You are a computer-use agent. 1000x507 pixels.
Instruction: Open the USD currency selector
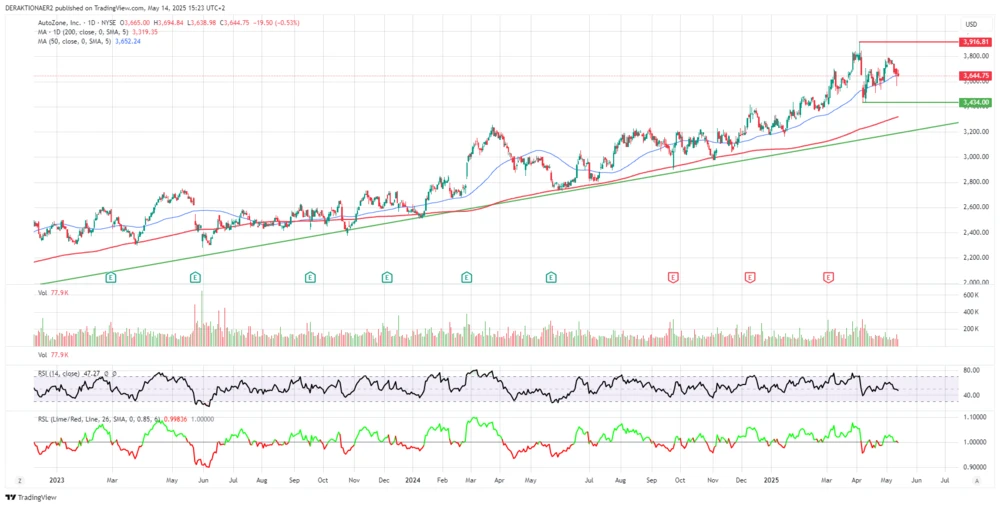[970, 24]
